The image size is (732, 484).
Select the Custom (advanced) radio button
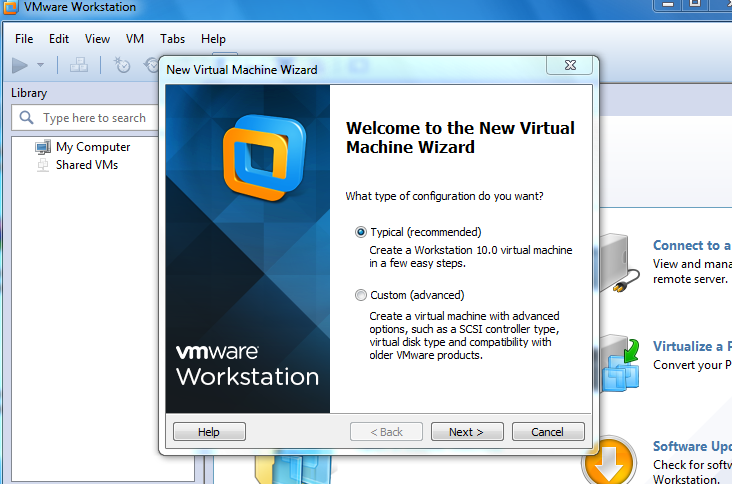point(360,295)
